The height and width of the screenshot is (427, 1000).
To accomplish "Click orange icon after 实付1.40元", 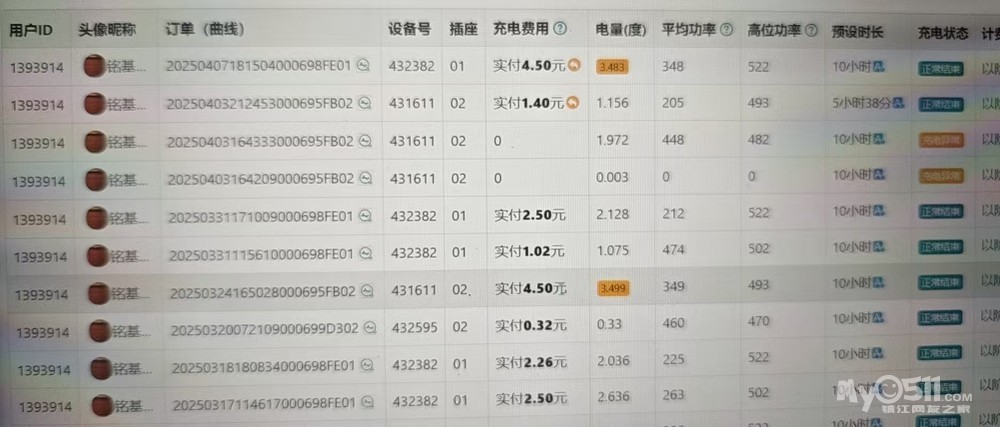I will point(572,103).
